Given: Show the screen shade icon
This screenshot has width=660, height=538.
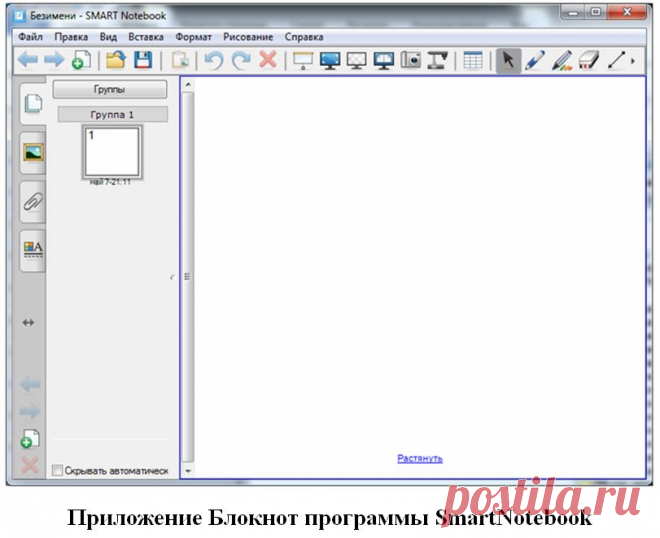Looking at the screenshot, I should click(x=303, y=60).
